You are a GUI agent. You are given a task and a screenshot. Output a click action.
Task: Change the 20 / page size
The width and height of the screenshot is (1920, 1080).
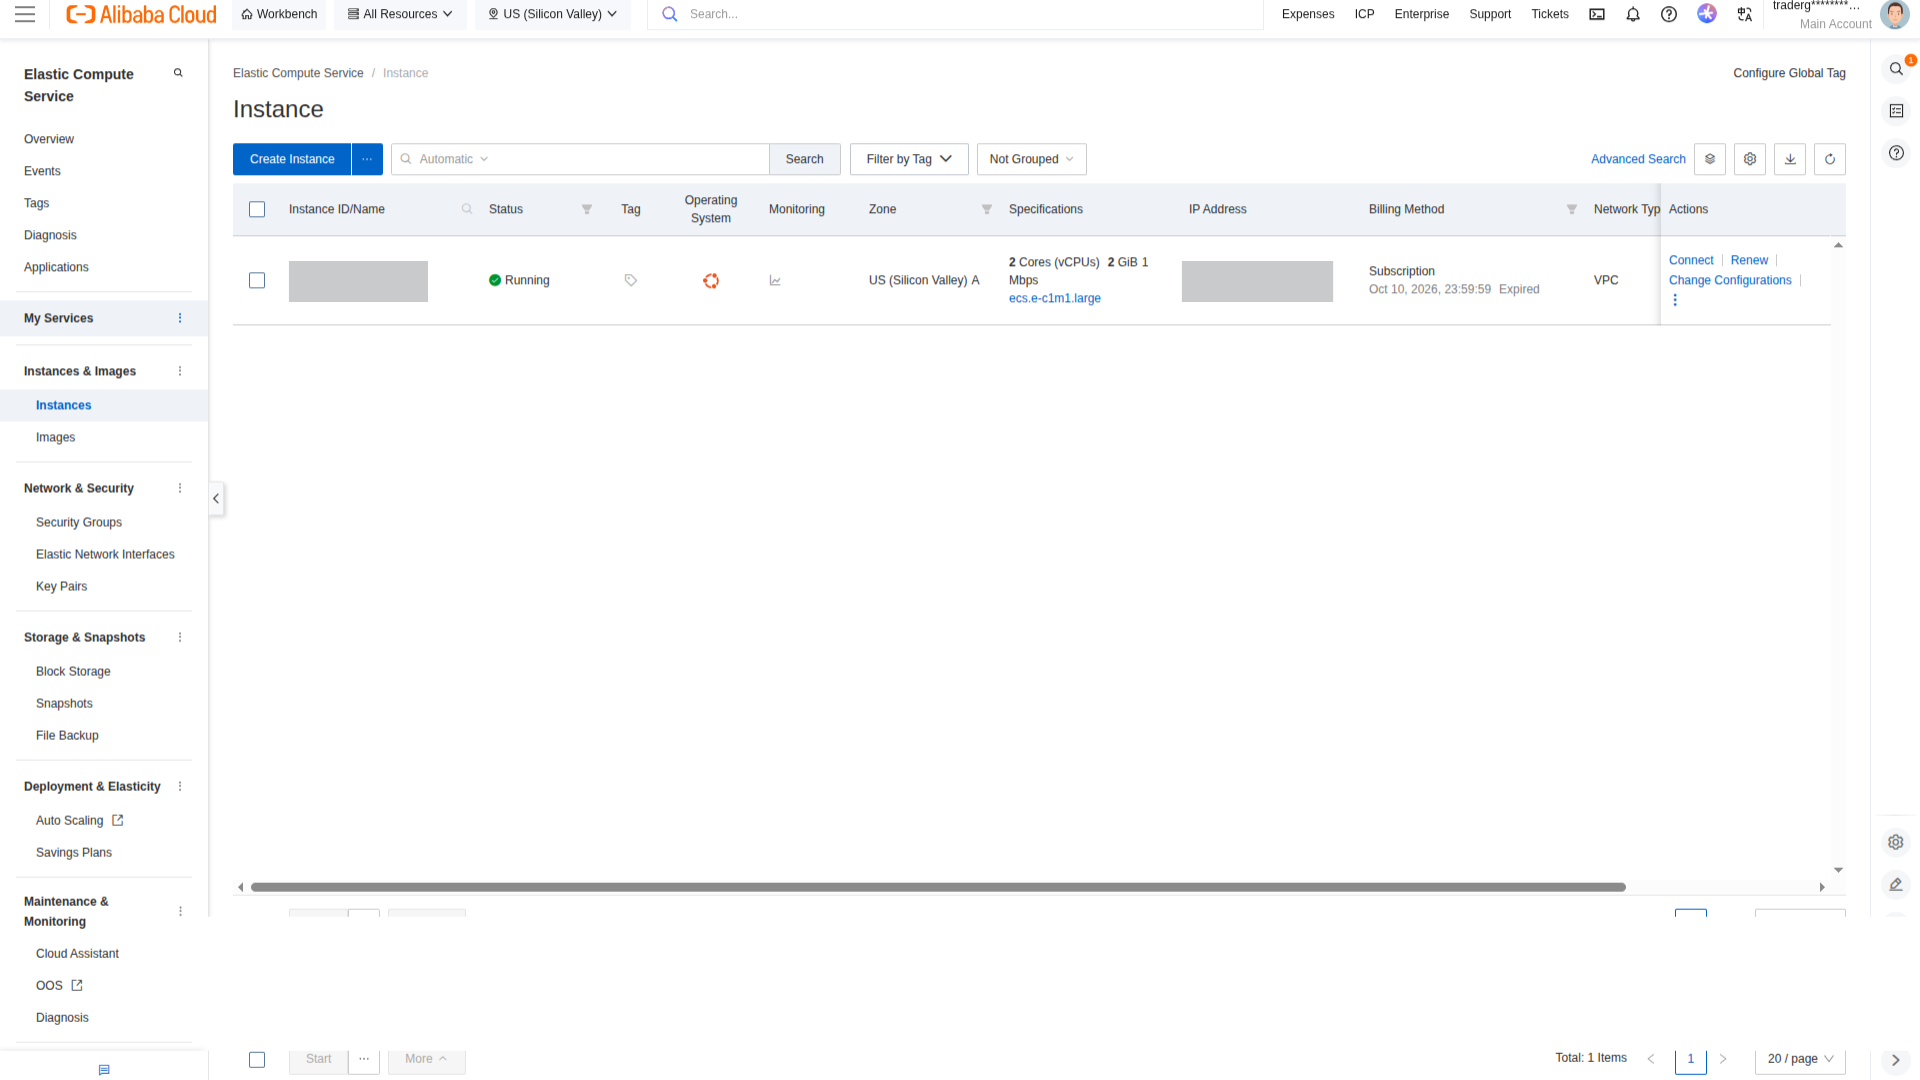(1800, 1059)
